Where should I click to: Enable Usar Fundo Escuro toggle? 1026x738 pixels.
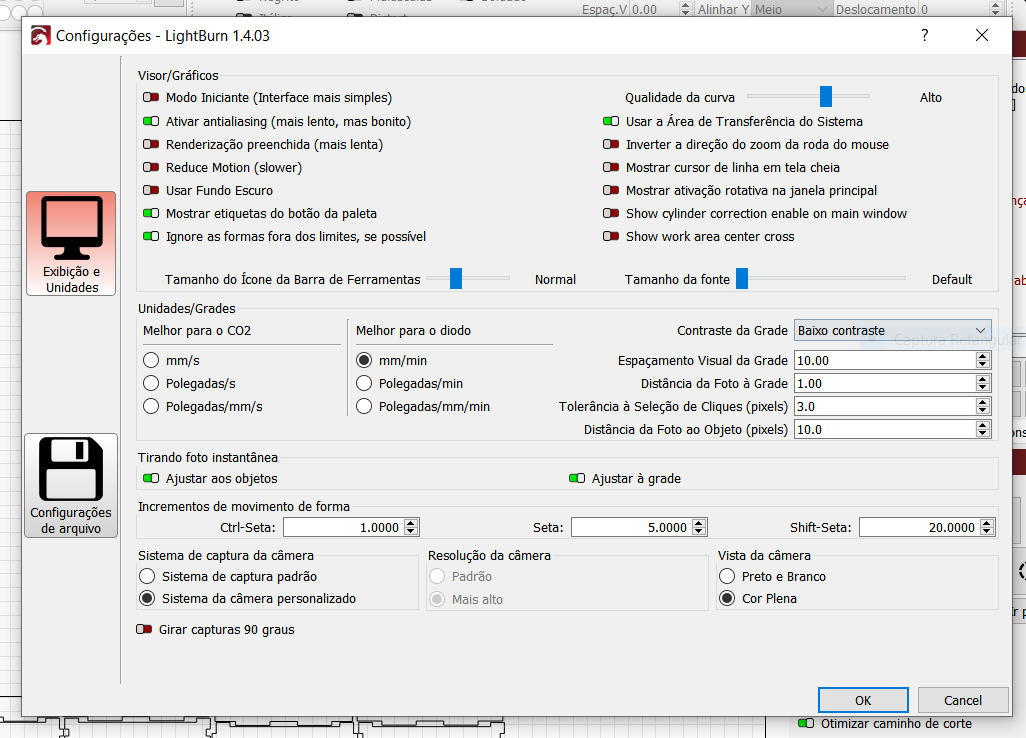[x=151, y=190]
